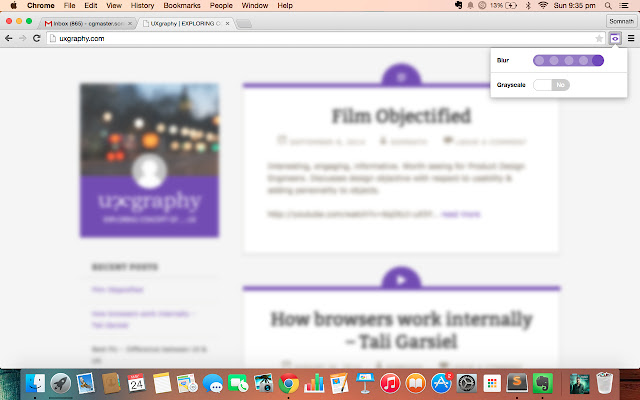Open Messages in the Dock
Screen dimensions: 640x400
pos(213,383)
